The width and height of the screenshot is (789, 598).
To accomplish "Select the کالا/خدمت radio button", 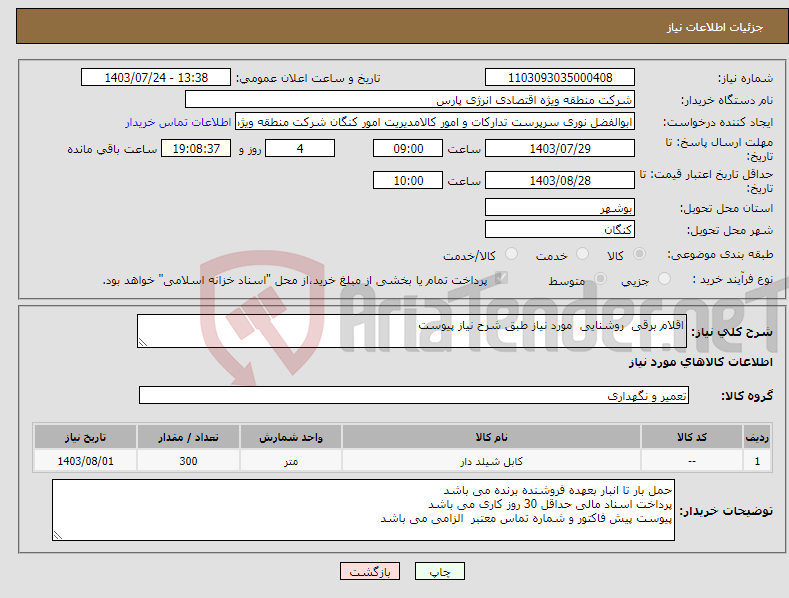I will 511,254.
